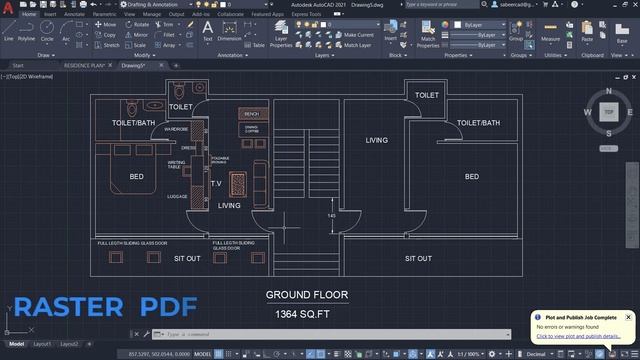Switch to RESIDENCE PLAN drawing tab

84,65
